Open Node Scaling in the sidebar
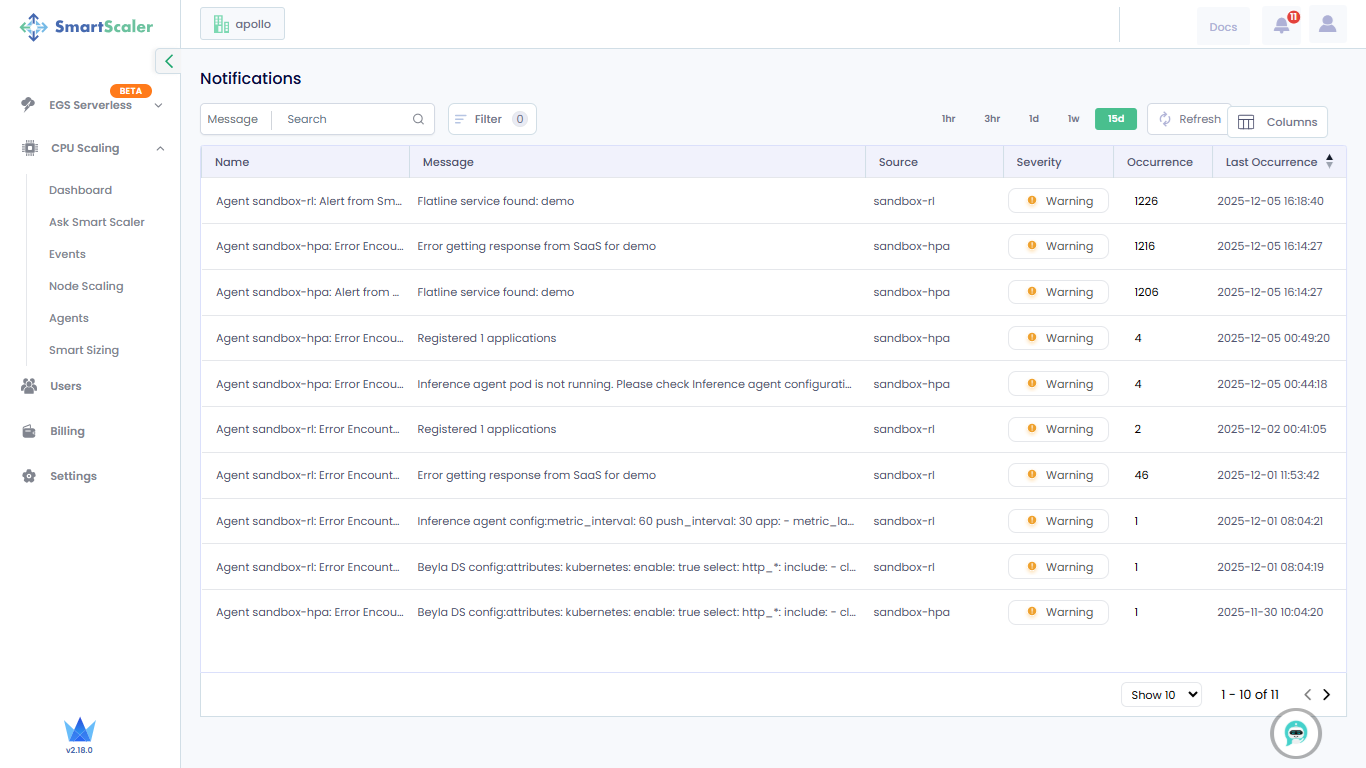1366x768 pixels. coord(86,286)
